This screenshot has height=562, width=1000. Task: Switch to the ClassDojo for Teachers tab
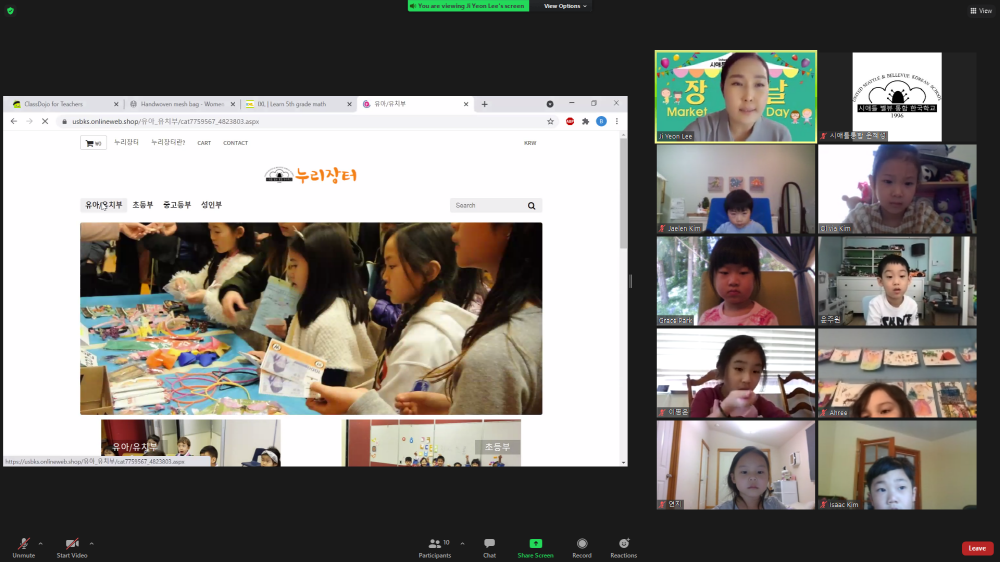tap(60, 104)
